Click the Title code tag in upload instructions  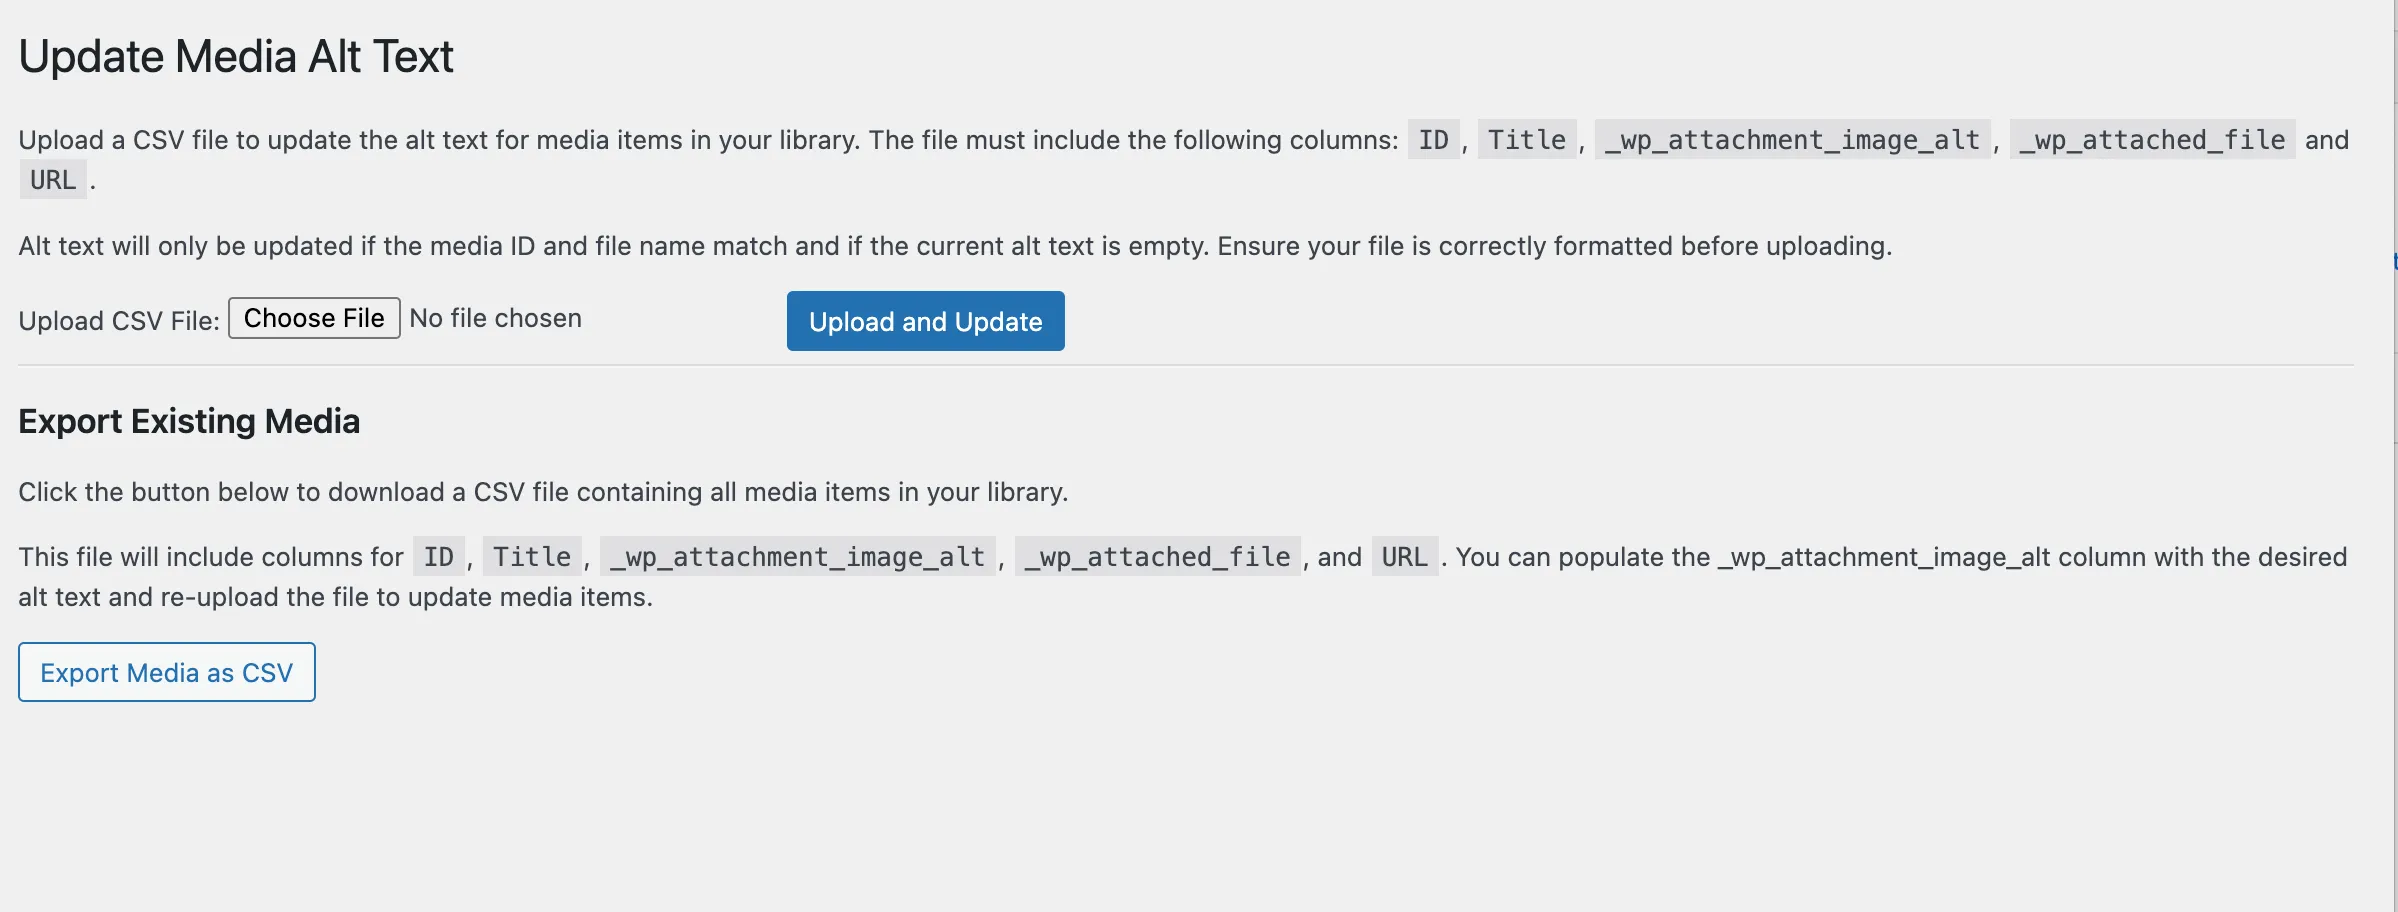(x=1526, y=140)
